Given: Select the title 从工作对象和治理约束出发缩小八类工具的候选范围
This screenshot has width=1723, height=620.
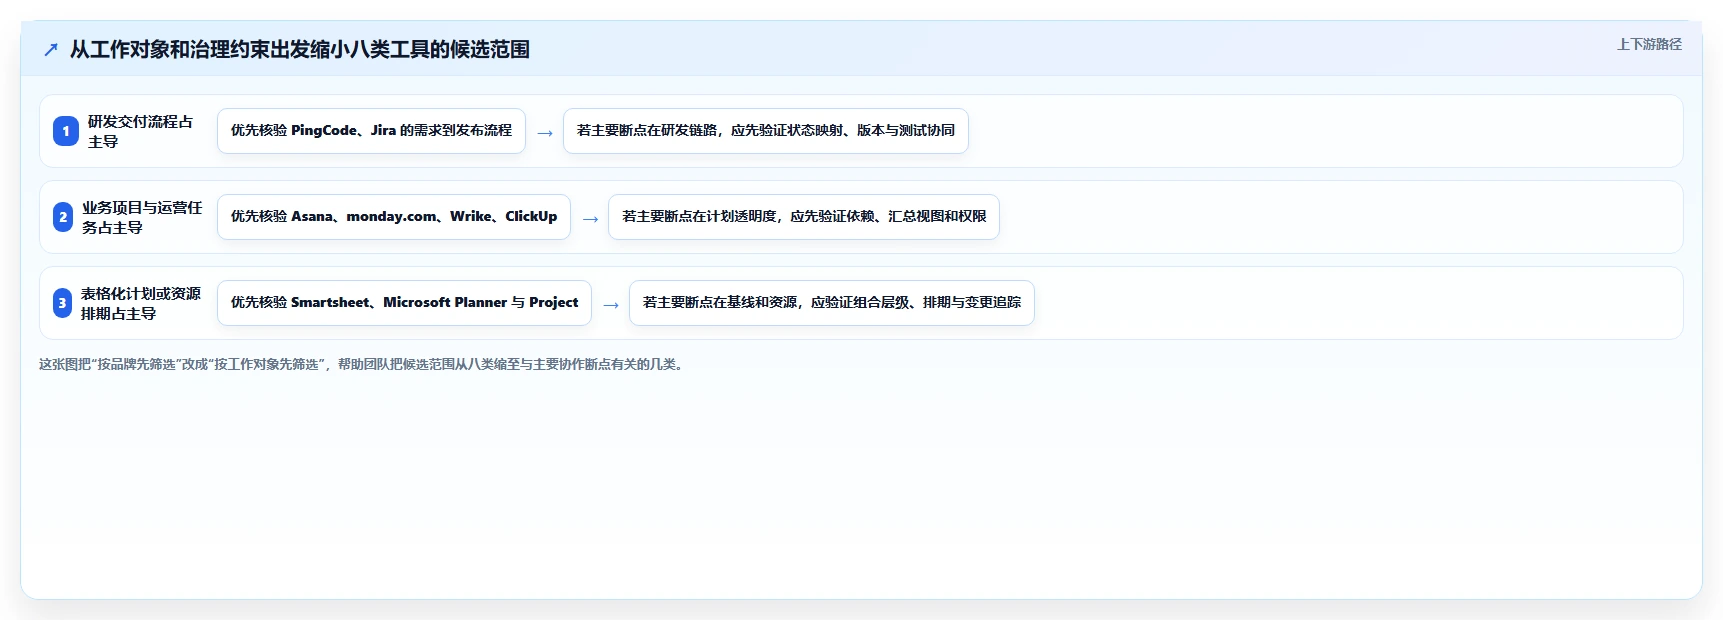Looking at the screenshot, I should pyautogui.click(x=299, y=49).
